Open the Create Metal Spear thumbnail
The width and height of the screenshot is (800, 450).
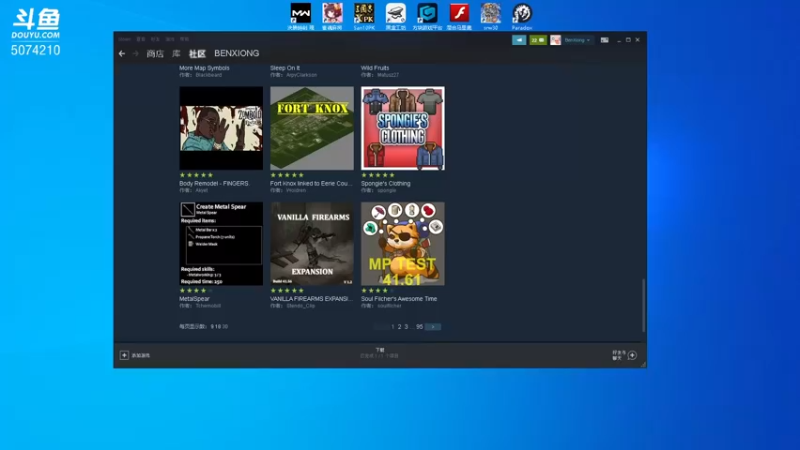click(x=221, y=243)
